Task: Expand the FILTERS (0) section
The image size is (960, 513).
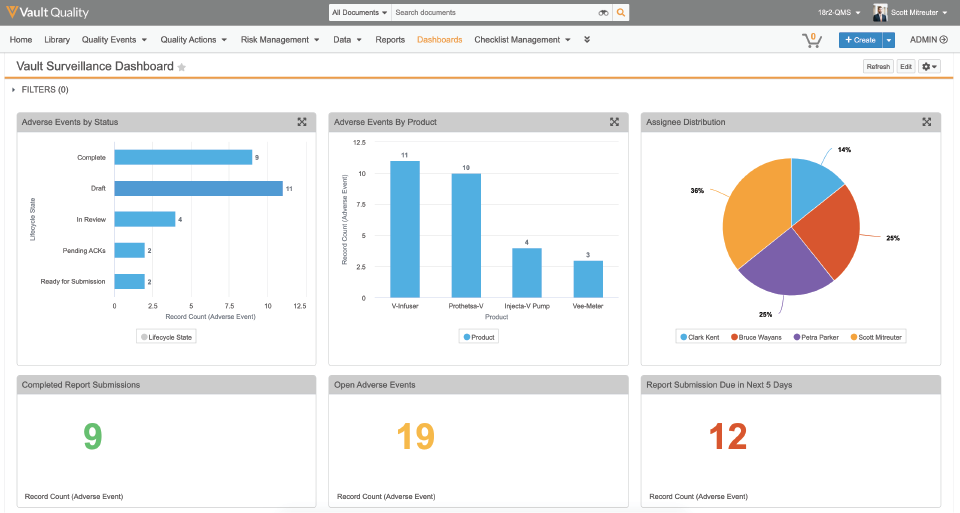Action: point(40,90)
